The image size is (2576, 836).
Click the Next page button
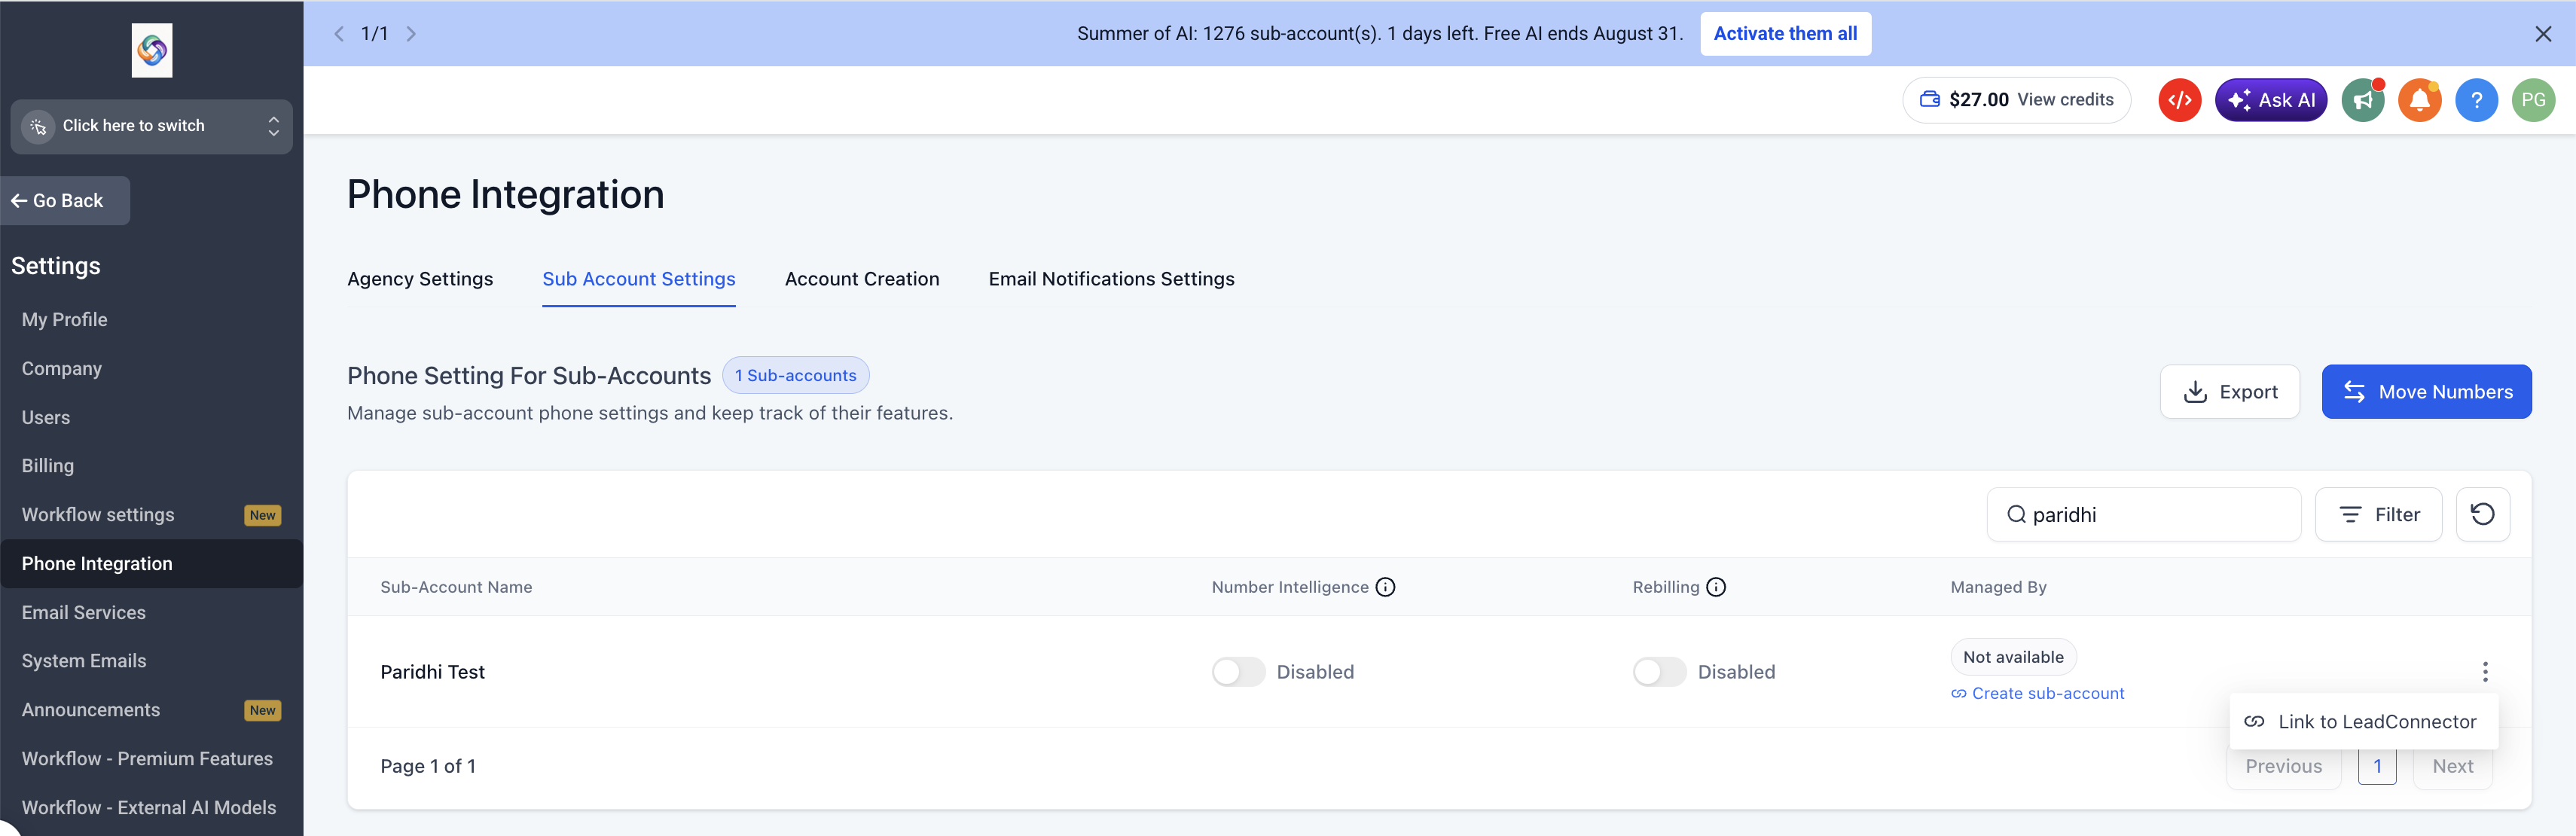(2452, 767)
